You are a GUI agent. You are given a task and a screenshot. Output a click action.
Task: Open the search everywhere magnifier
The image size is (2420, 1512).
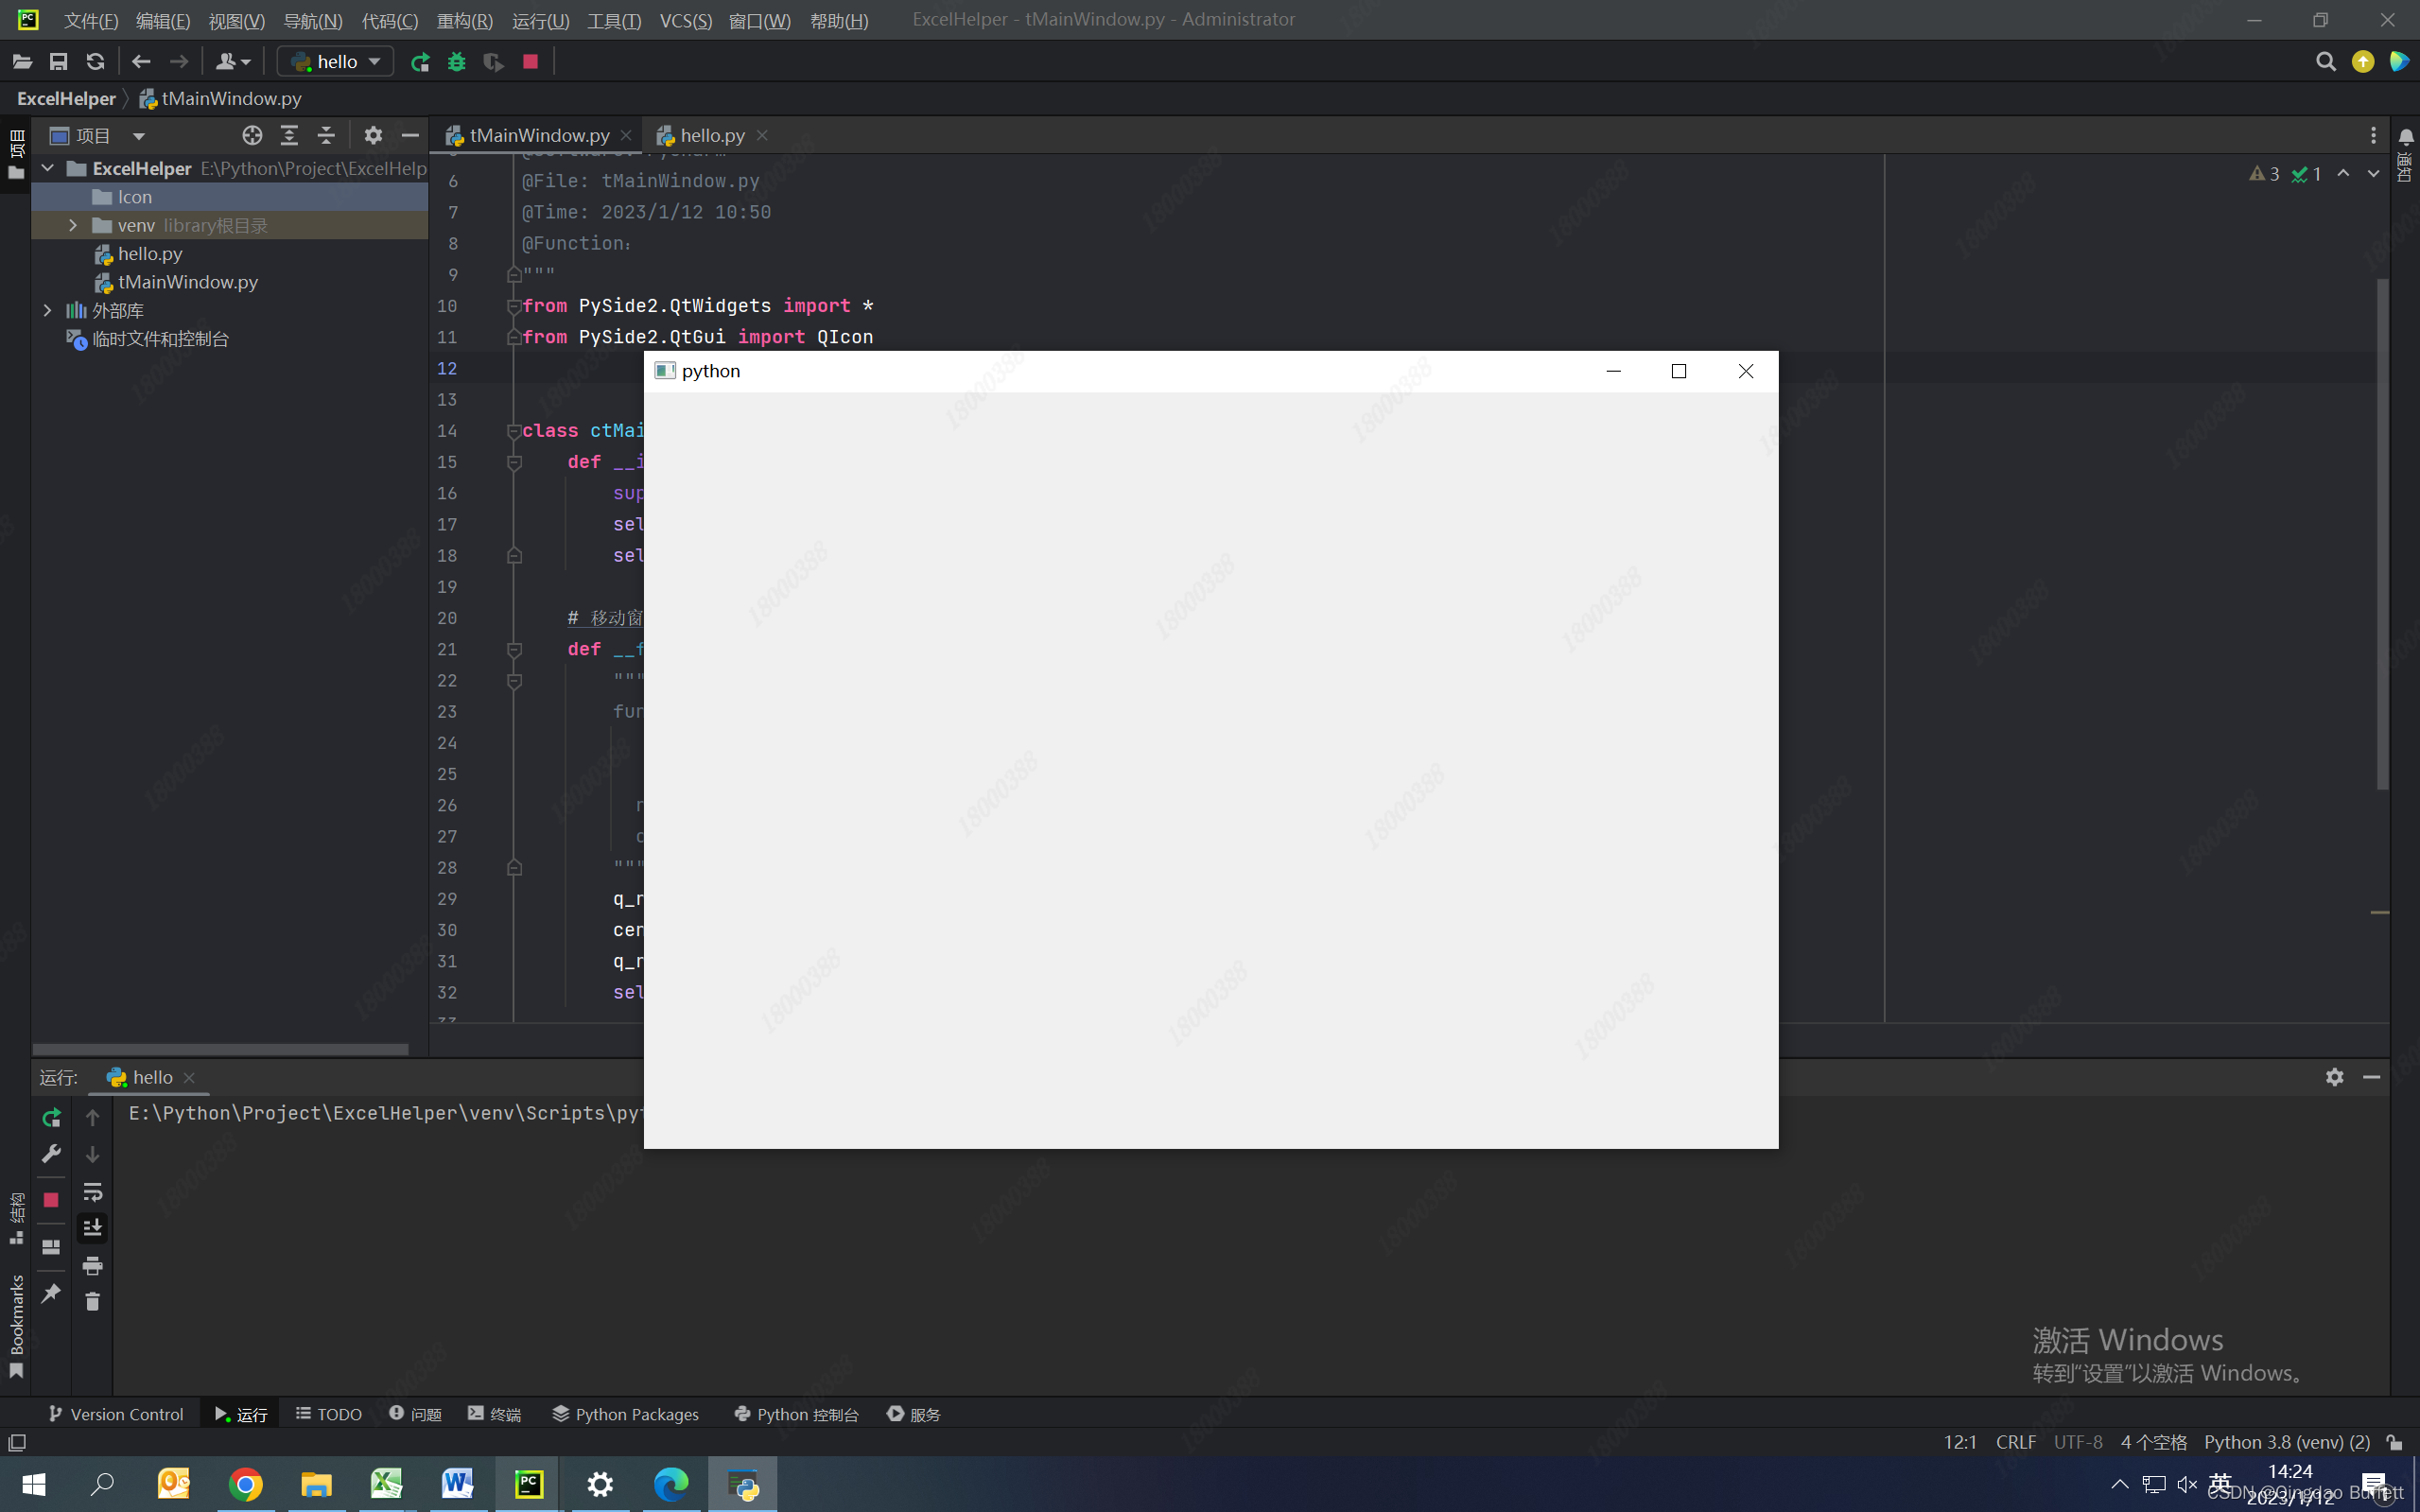(x=2325, y=62)
